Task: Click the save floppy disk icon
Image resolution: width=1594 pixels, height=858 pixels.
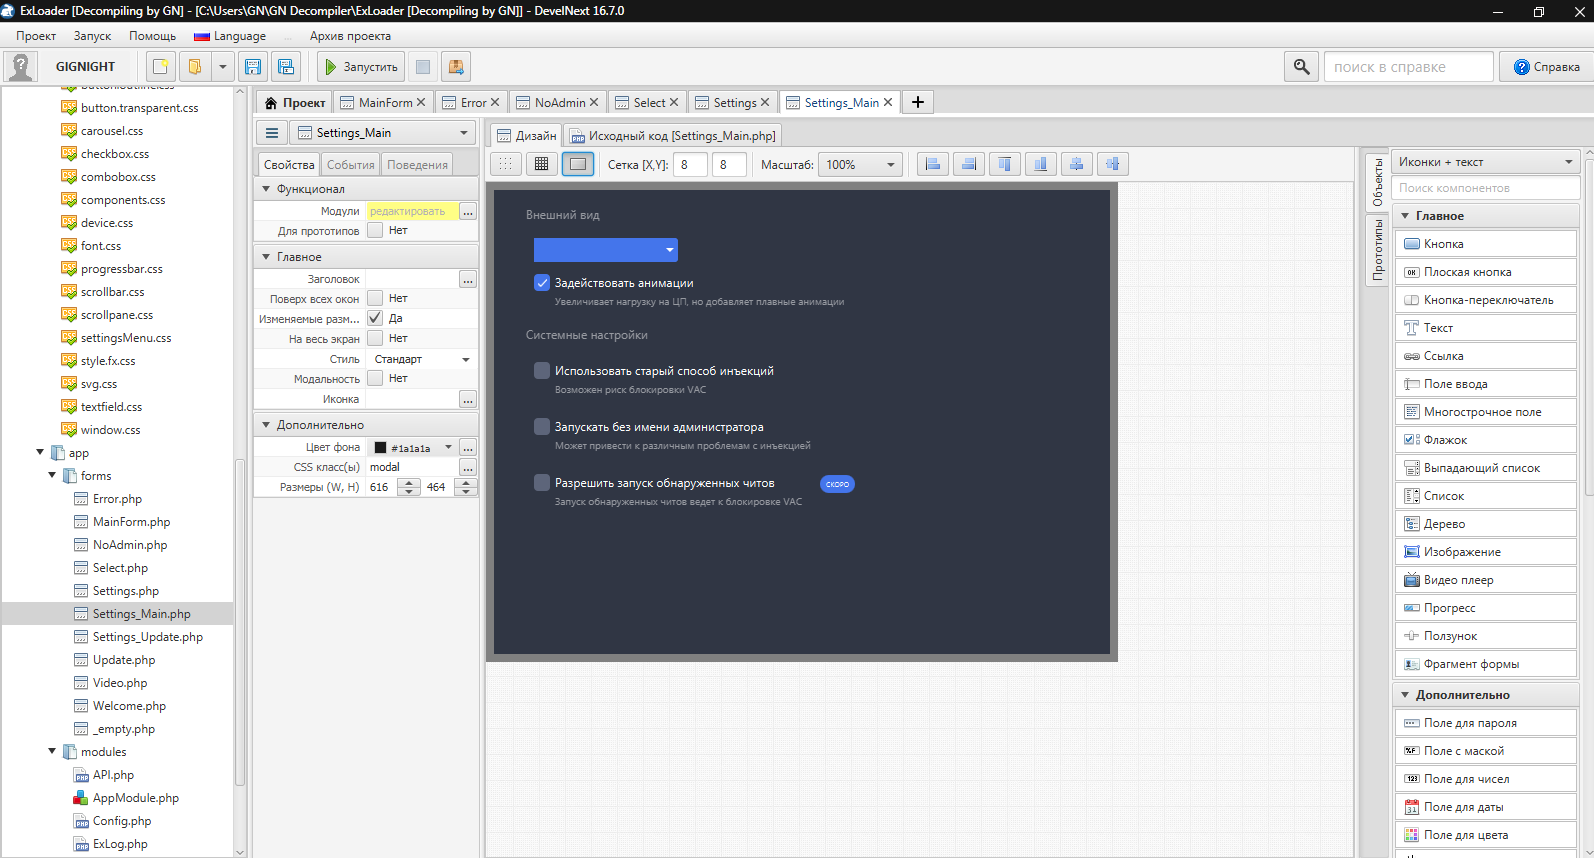Action: tap(253, 67)
